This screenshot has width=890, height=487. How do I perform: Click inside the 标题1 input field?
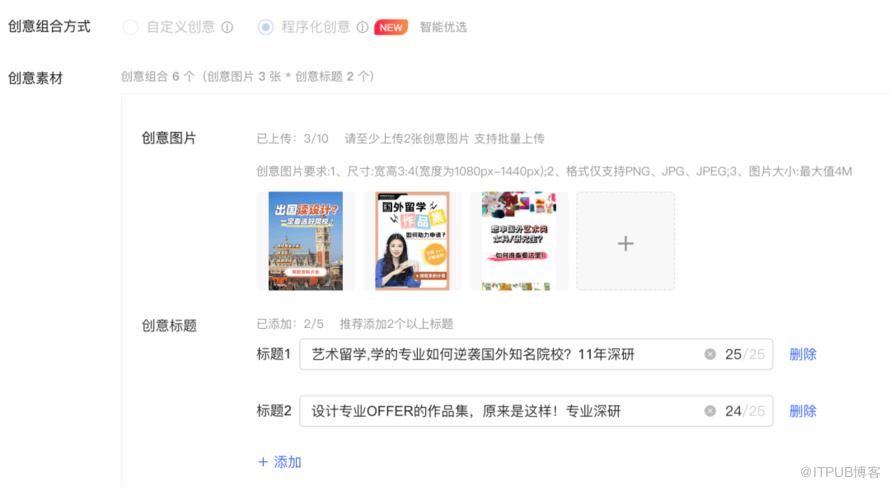pos(536,354)
